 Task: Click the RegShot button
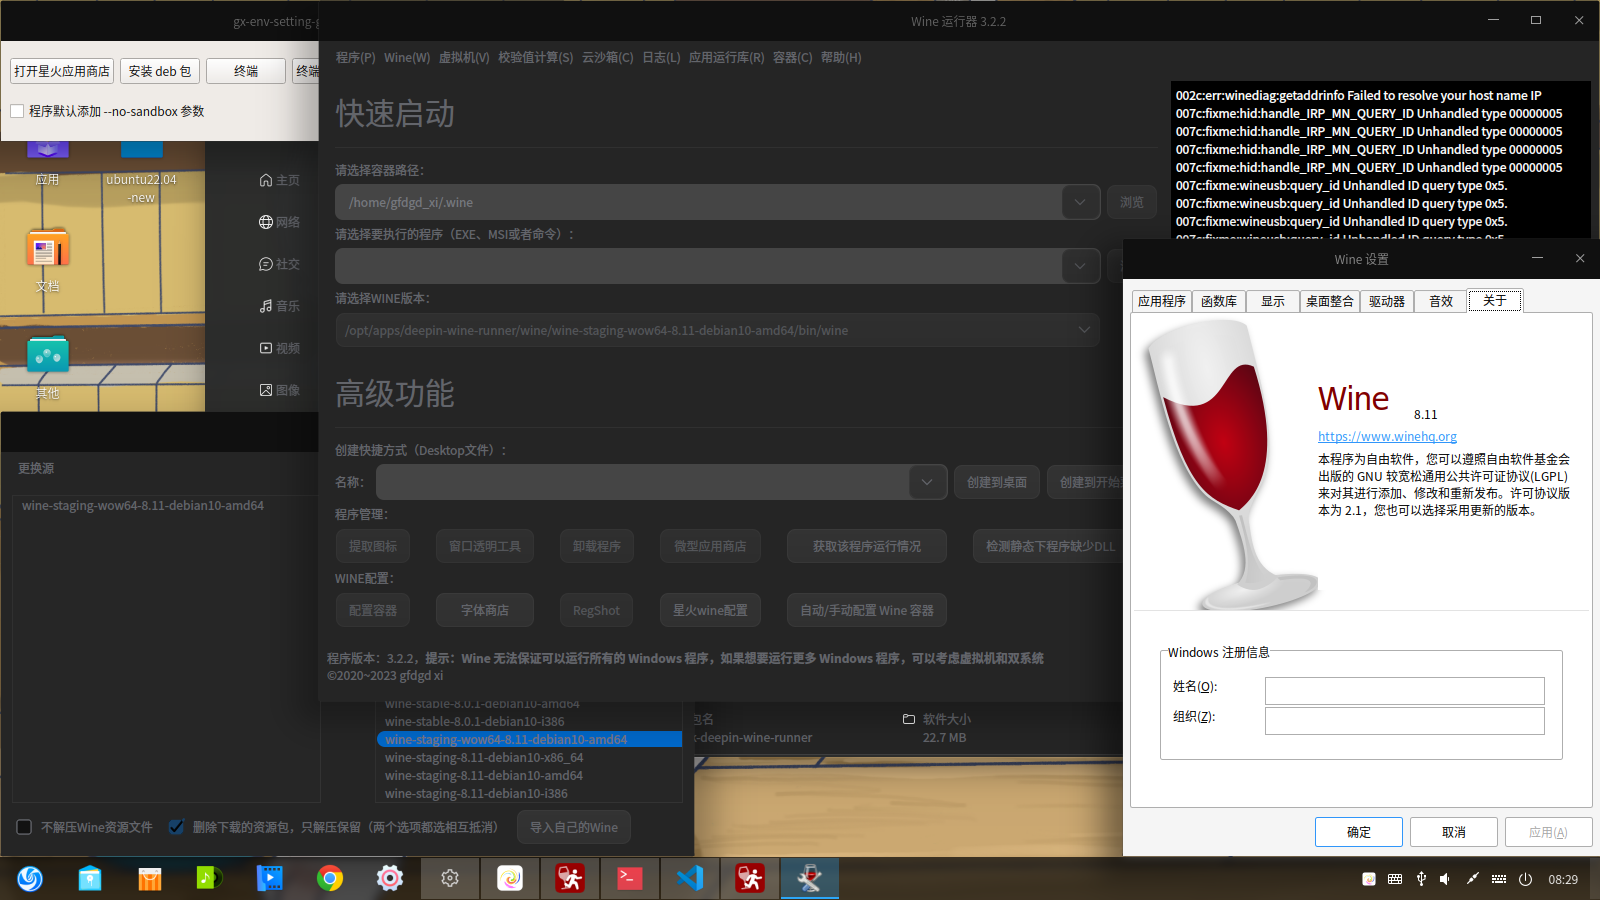click(596, 610)
